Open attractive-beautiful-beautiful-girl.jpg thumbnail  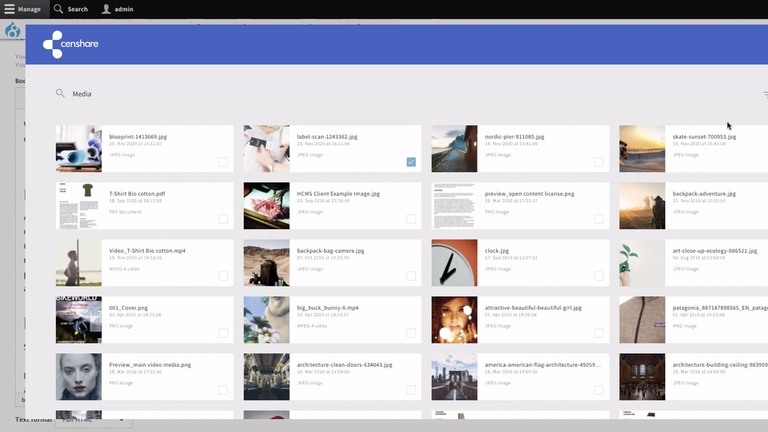point(454,320)
